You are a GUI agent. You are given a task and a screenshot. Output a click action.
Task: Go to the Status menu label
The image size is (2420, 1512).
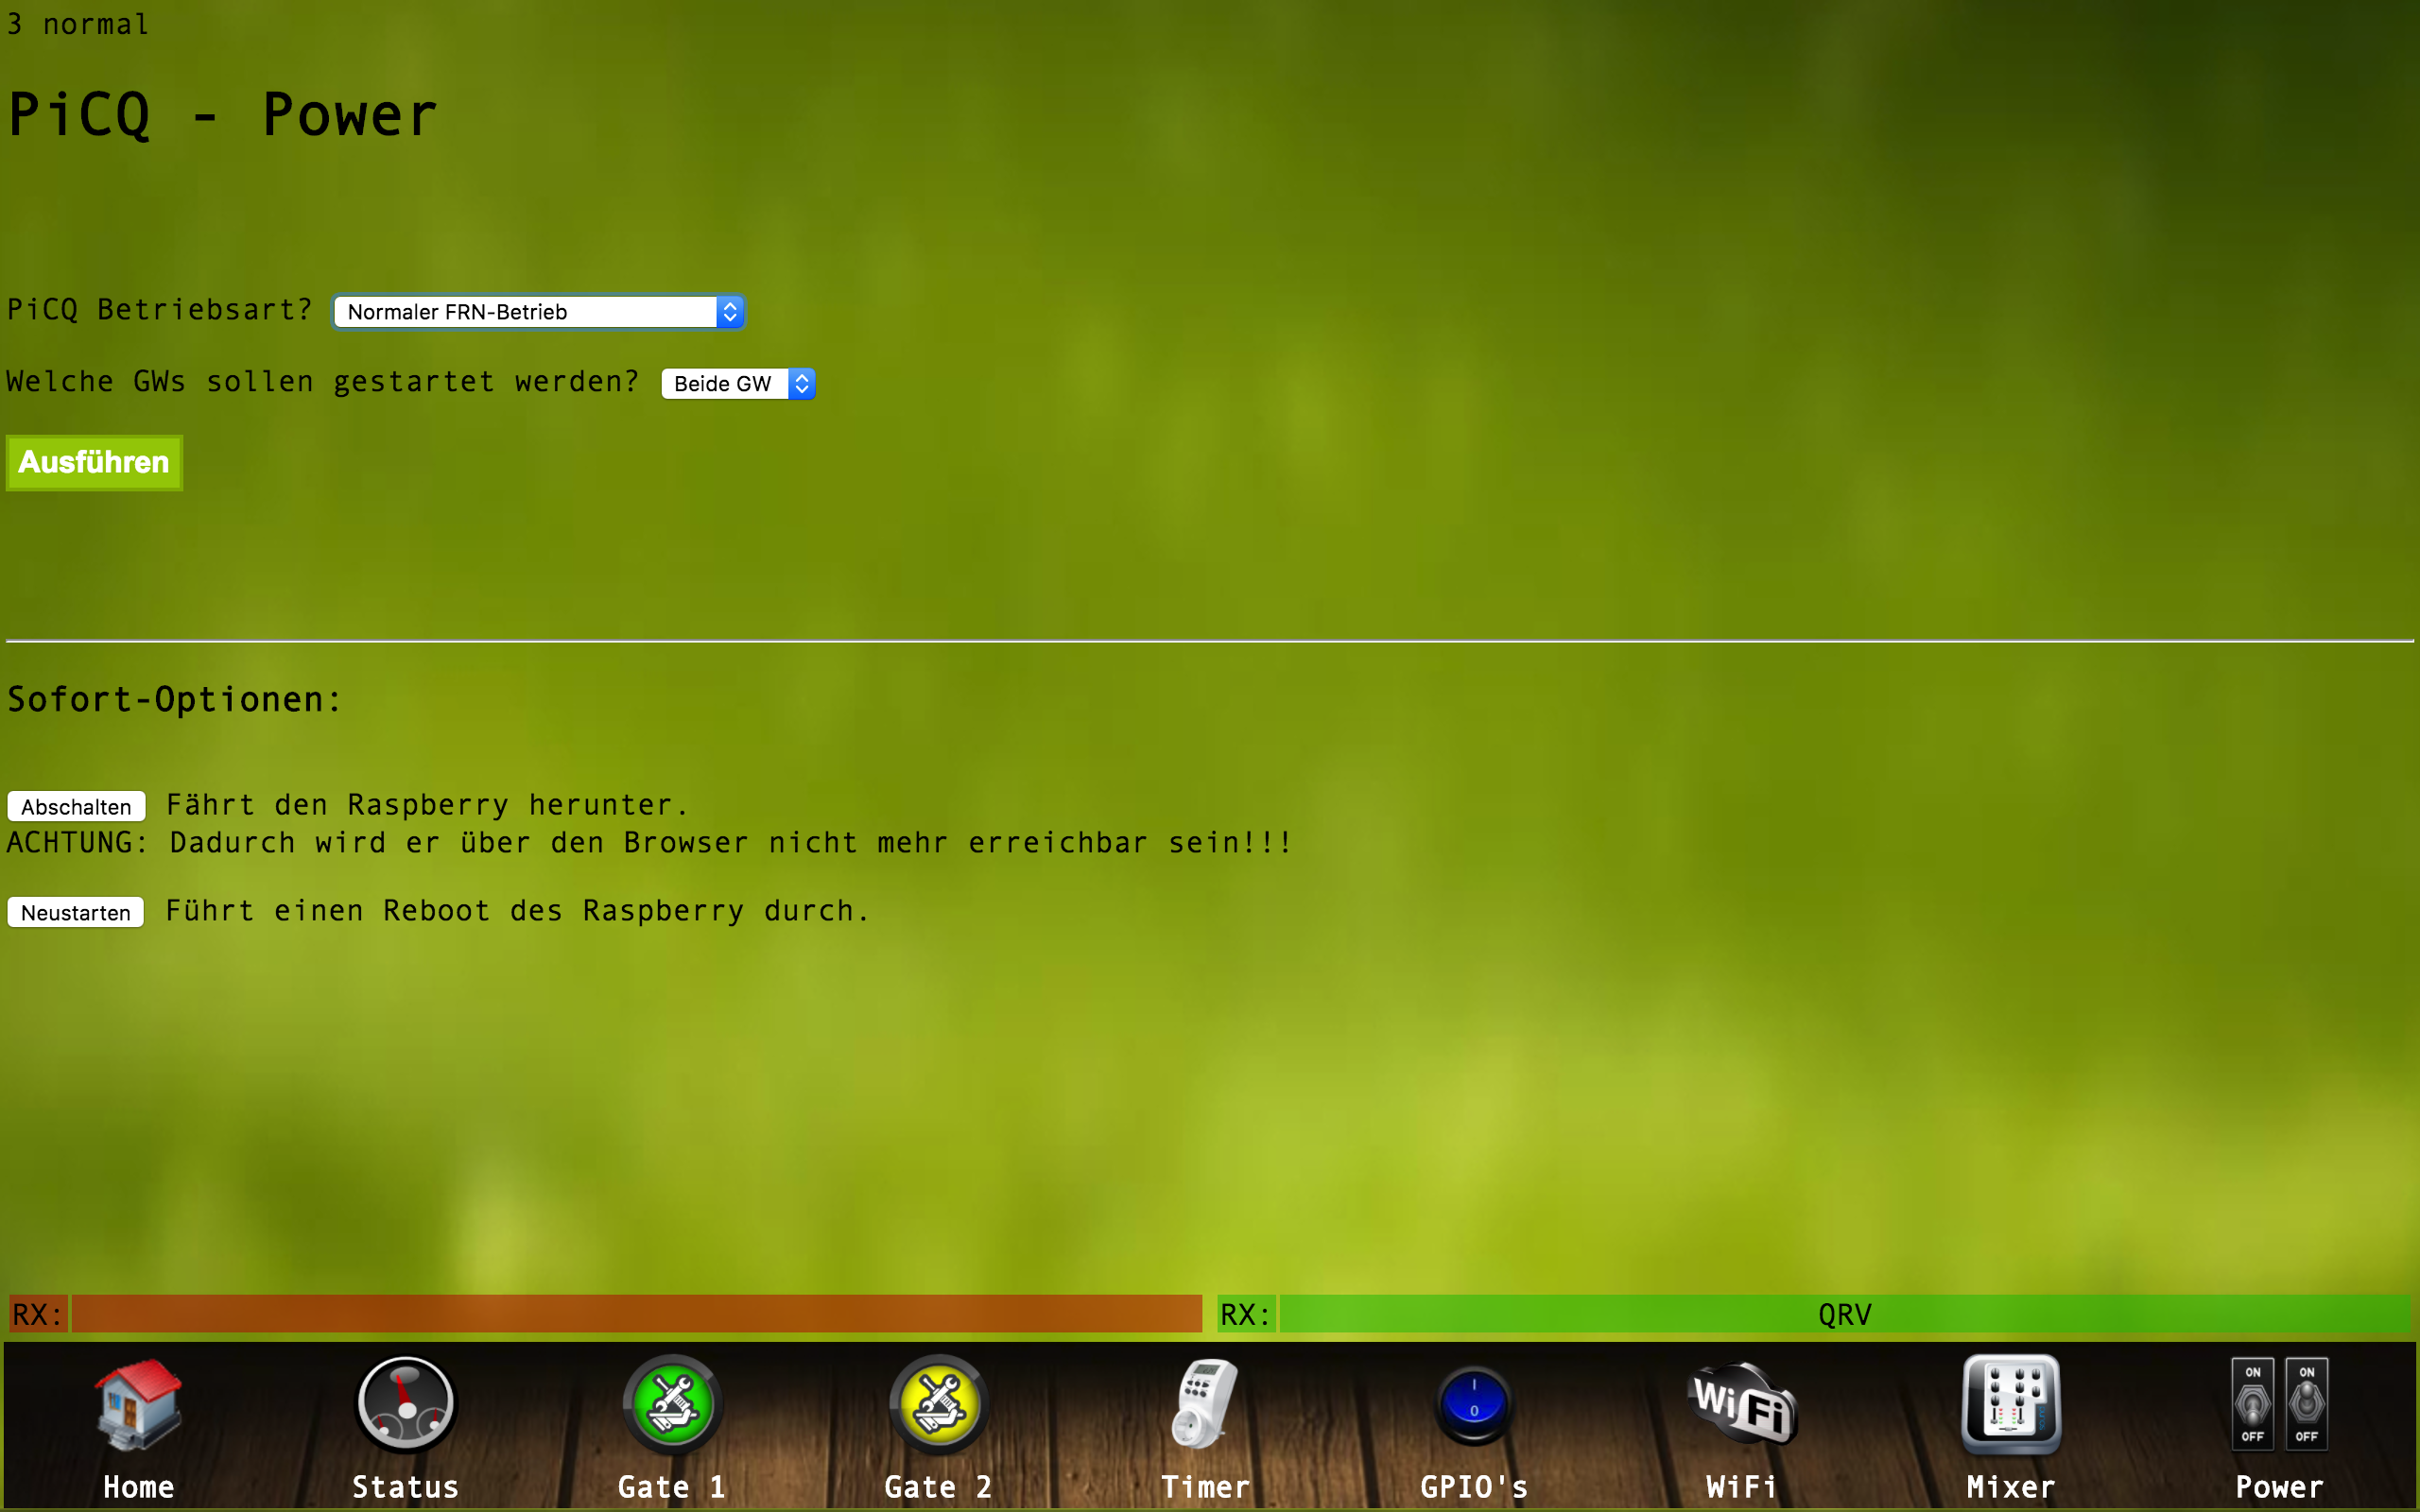coord(406,1487)
